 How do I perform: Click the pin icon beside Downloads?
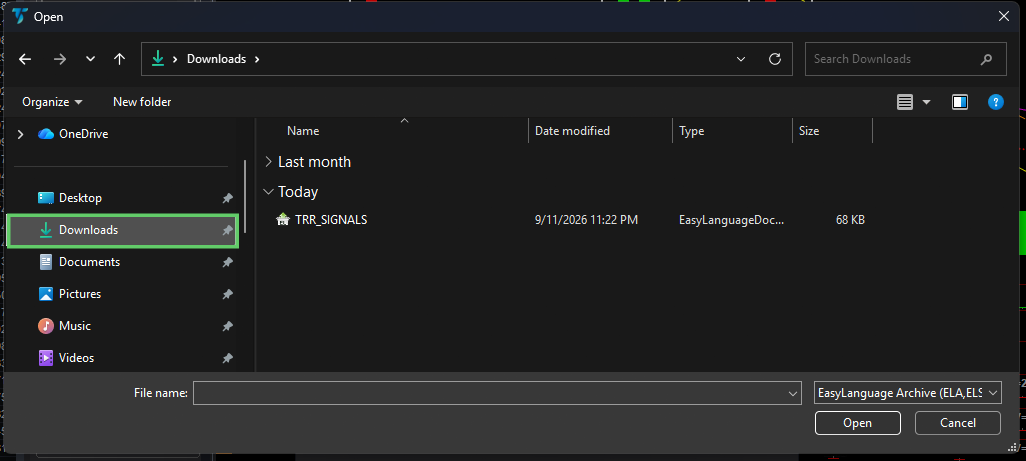227,230
